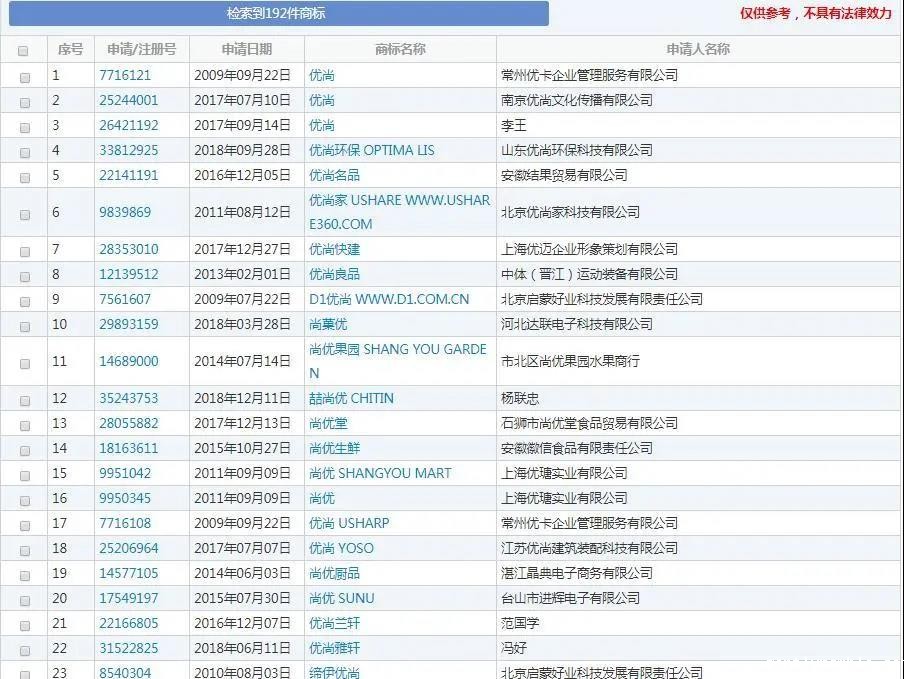Open registration number 25244001
Image resolution: width=904 pixels, height=679 pixels.
pyautogui.click(x=128, y=100)
